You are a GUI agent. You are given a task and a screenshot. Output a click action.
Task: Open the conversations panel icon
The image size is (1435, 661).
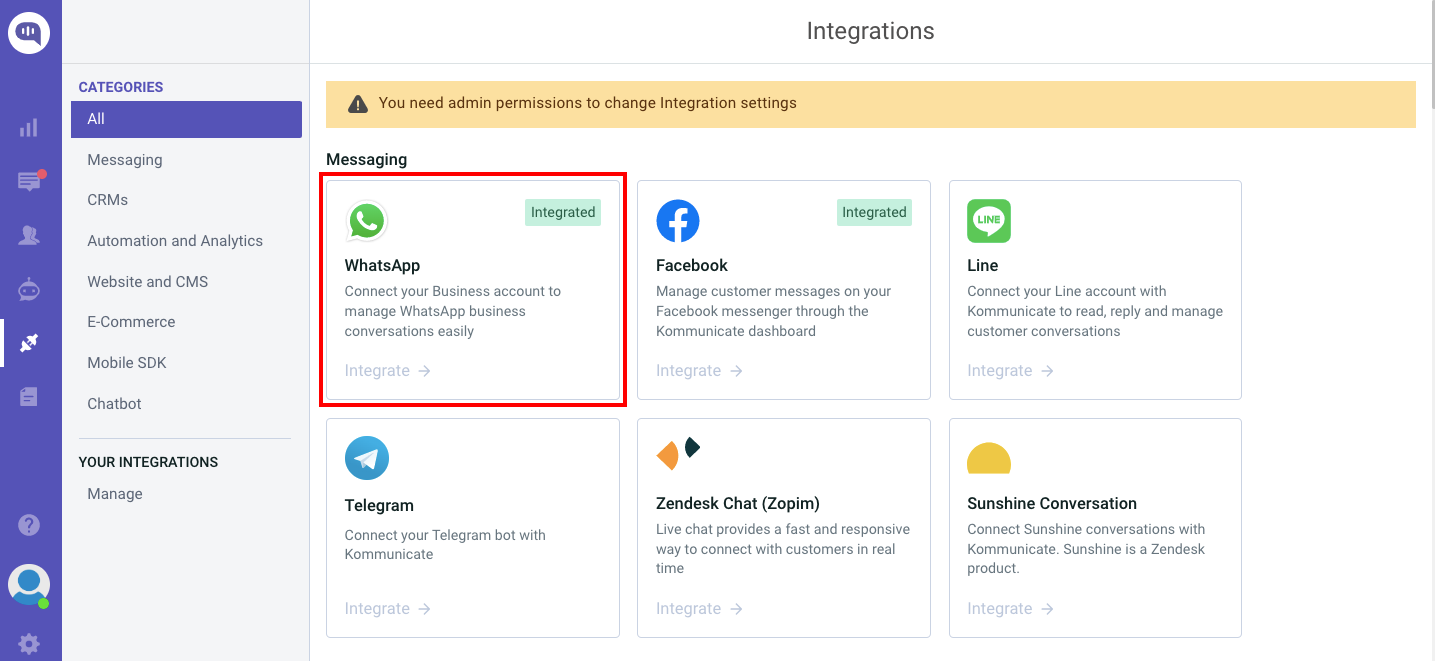coord(29,181)
